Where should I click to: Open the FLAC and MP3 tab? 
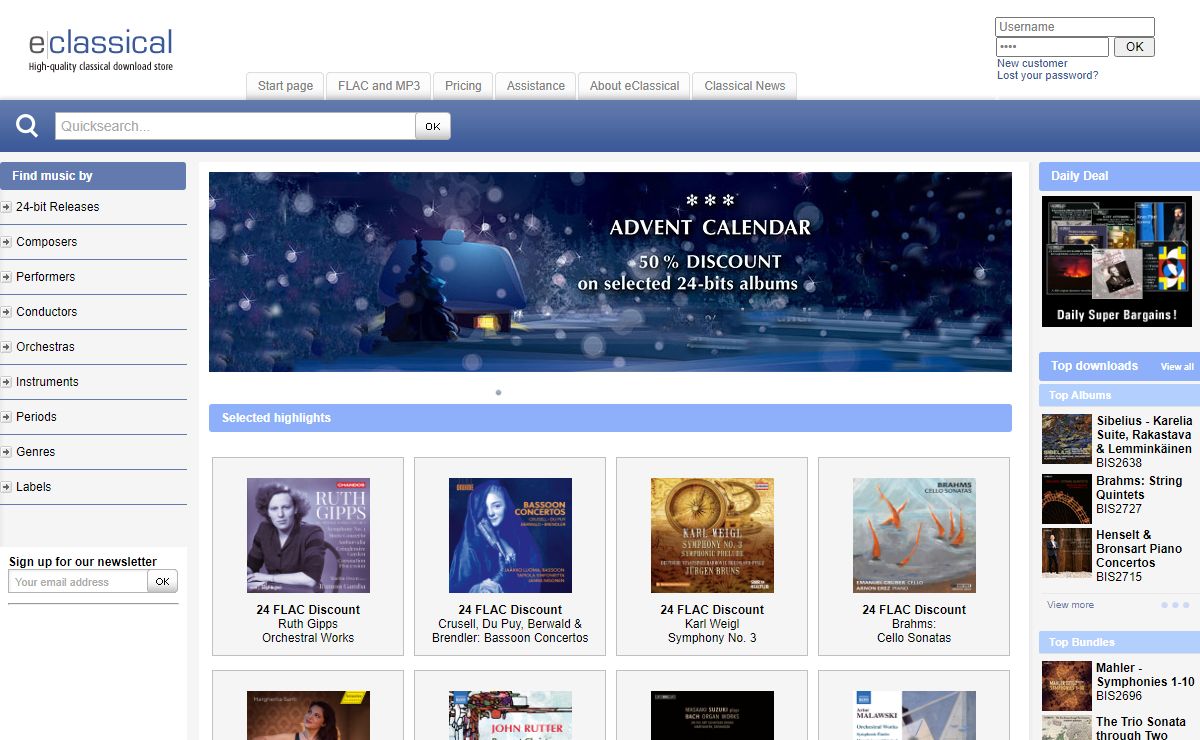379,86
